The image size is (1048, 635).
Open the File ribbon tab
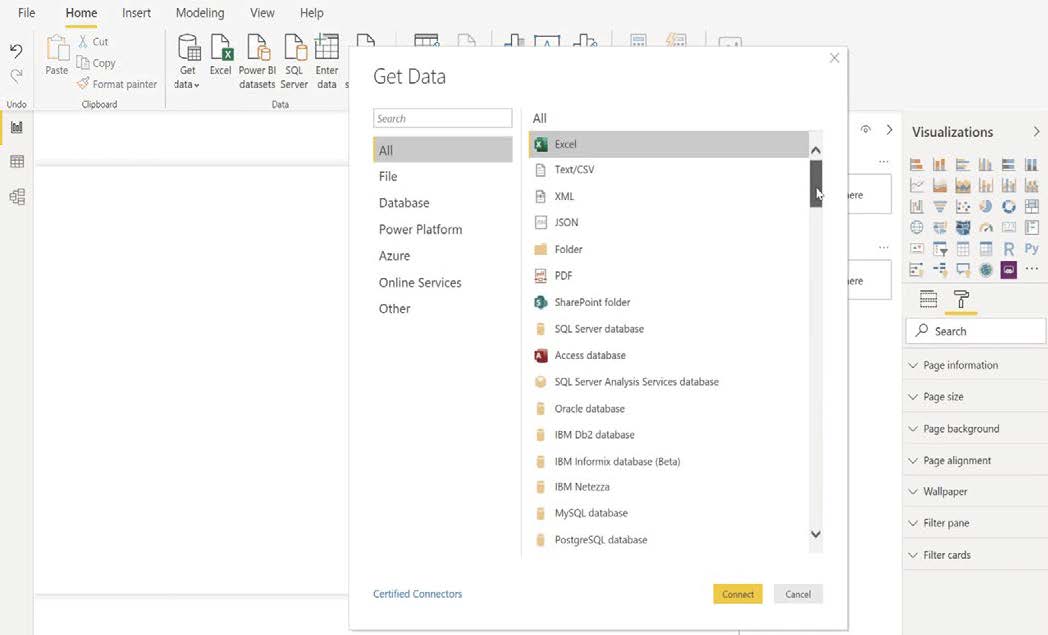(26, 13)
